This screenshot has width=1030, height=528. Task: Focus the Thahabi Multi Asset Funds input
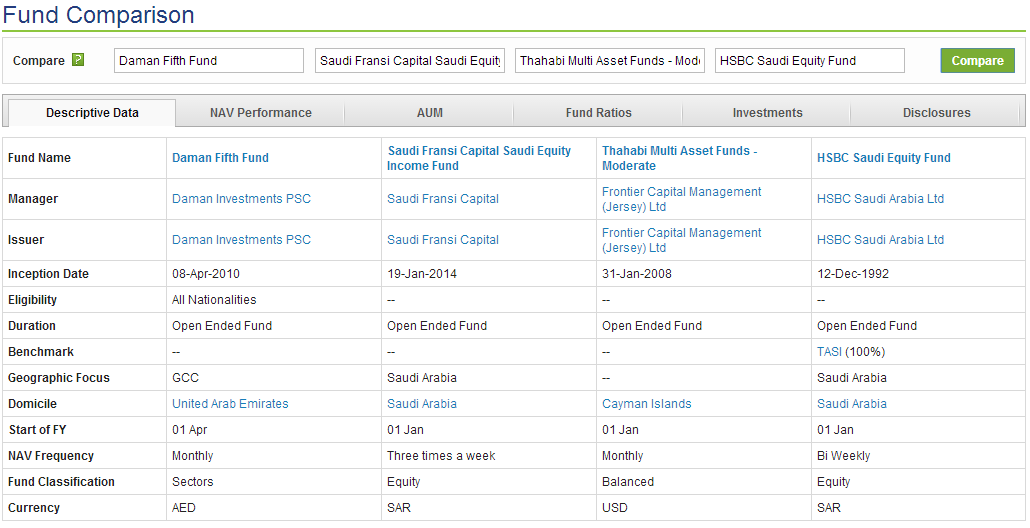click(610, 60)
